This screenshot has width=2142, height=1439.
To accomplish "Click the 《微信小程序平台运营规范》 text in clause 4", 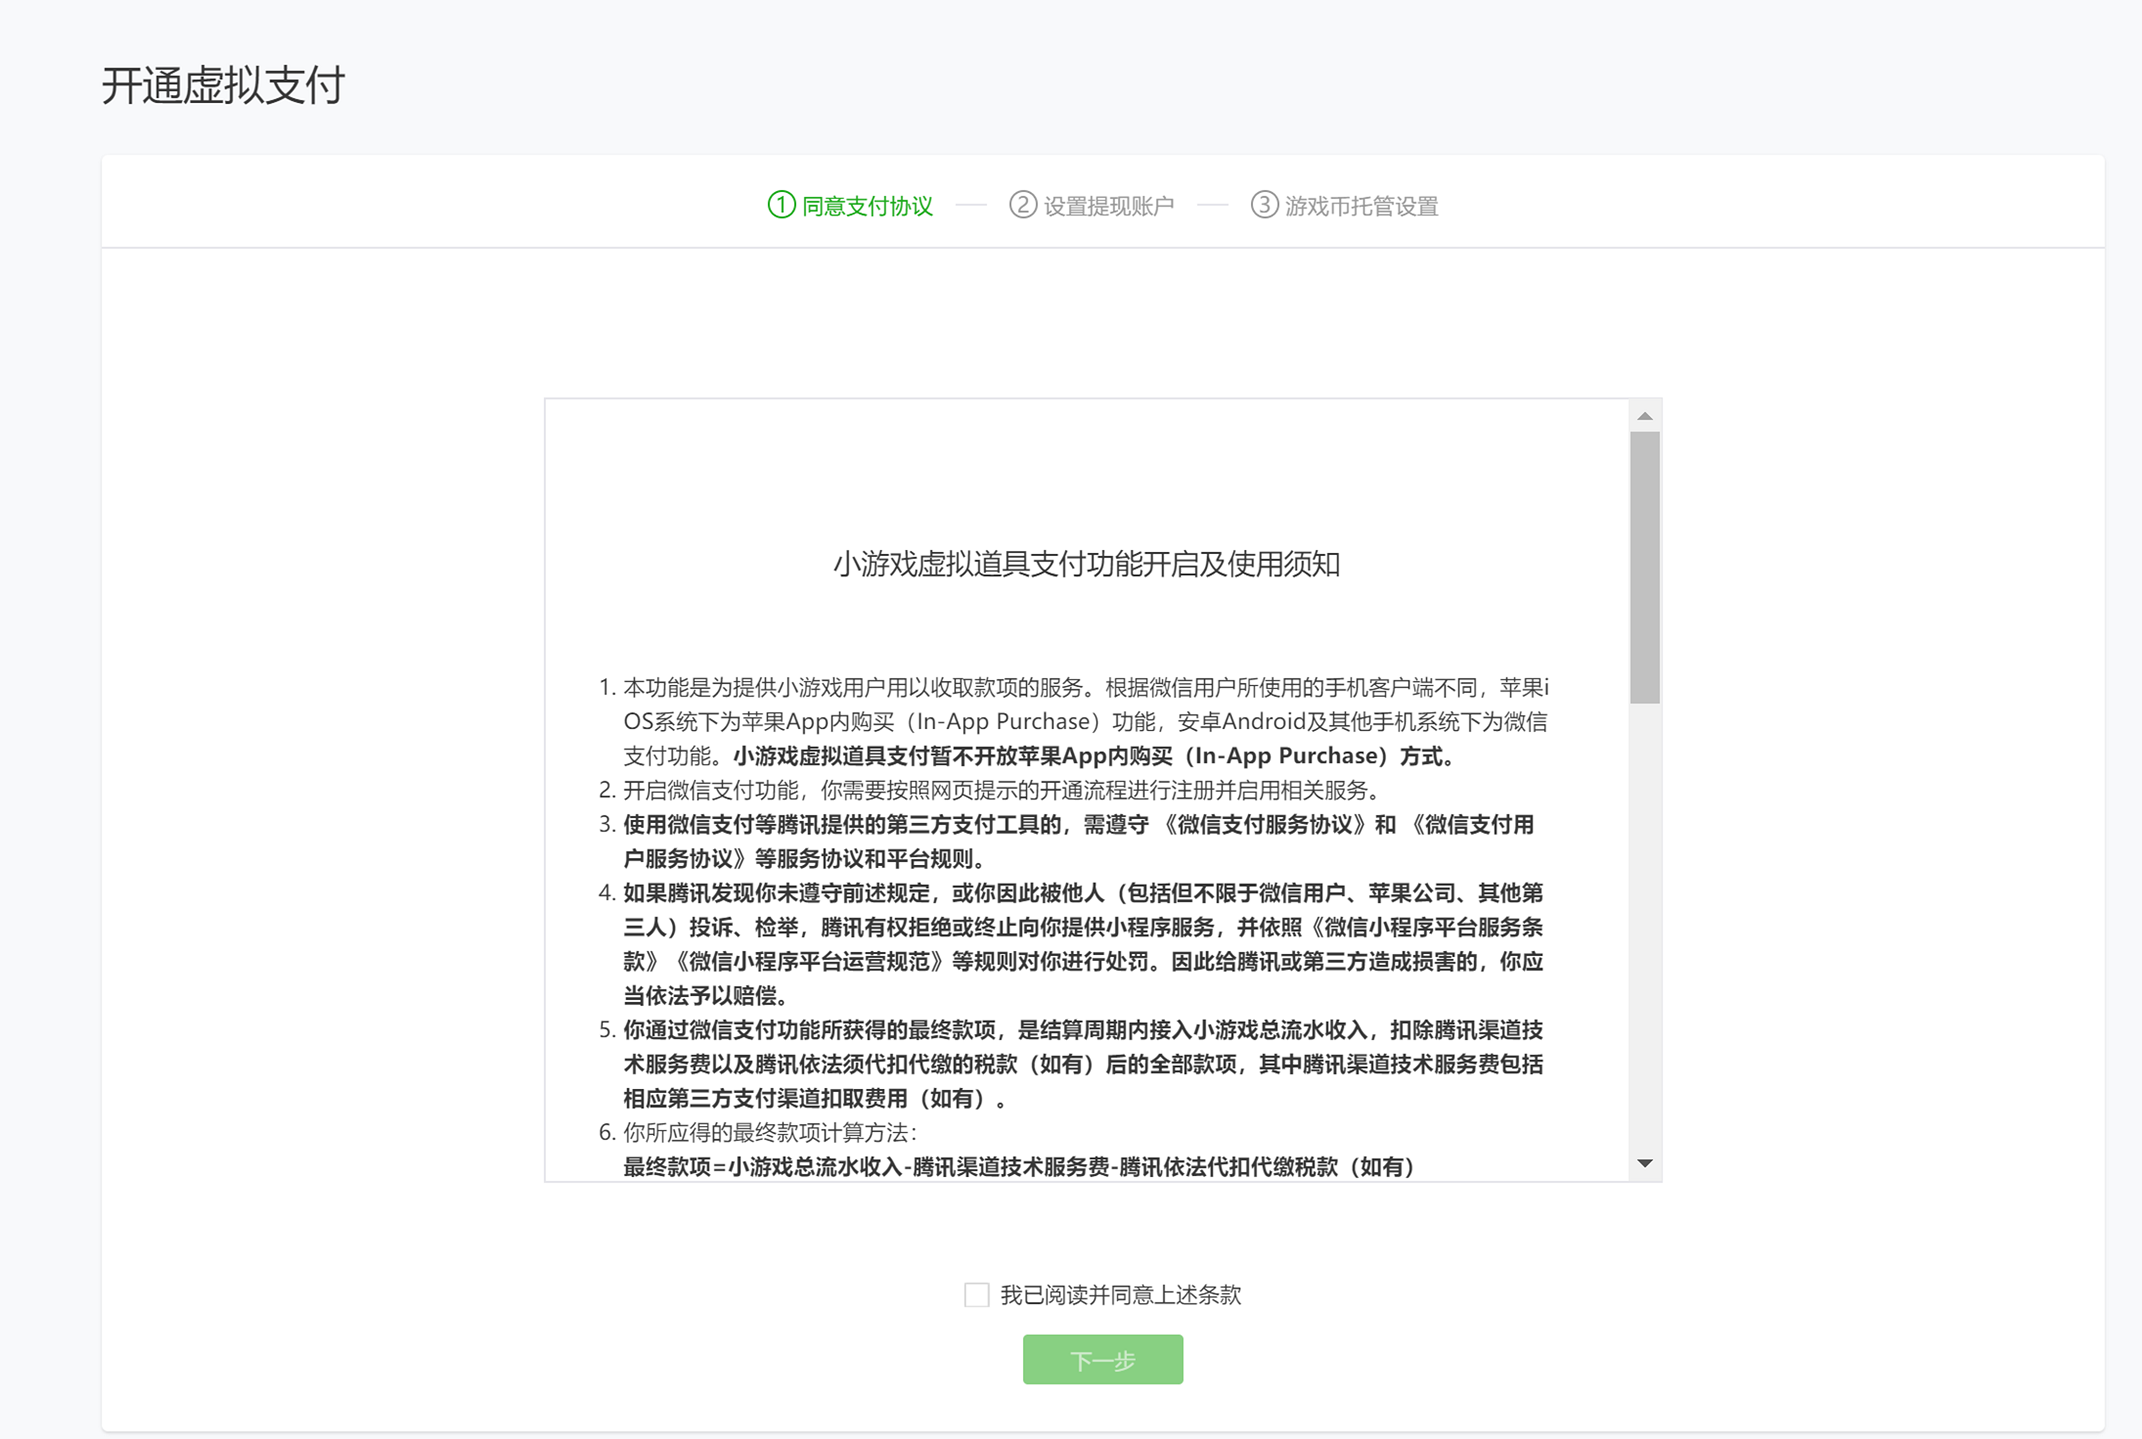I will [808, 962].
